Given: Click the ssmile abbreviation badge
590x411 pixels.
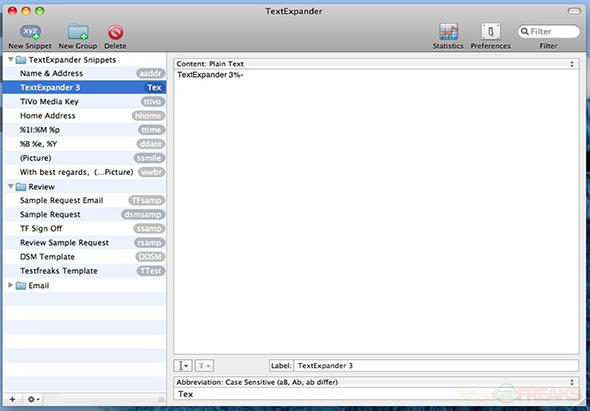Looking at the screenshot, I should pos(149,158).
